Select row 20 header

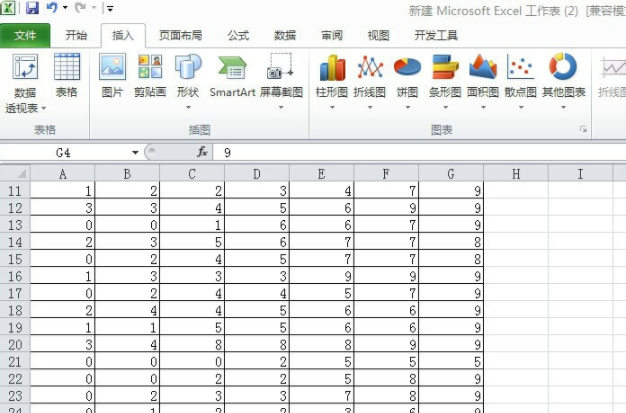pyautogui.click(x=15, y=344)
